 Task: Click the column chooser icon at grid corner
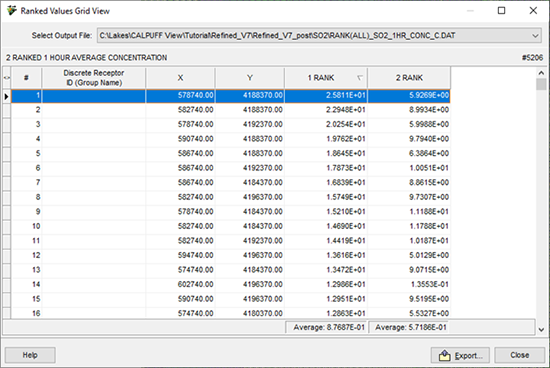click(x=7, y=78)
